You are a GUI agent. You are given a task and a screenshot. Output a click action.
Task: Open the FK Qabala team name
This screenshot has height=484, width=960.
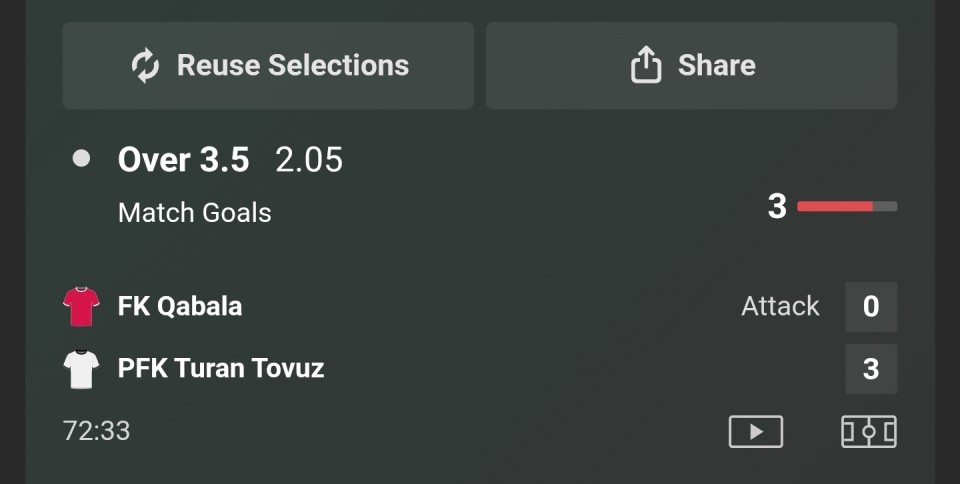coord(180,306)
